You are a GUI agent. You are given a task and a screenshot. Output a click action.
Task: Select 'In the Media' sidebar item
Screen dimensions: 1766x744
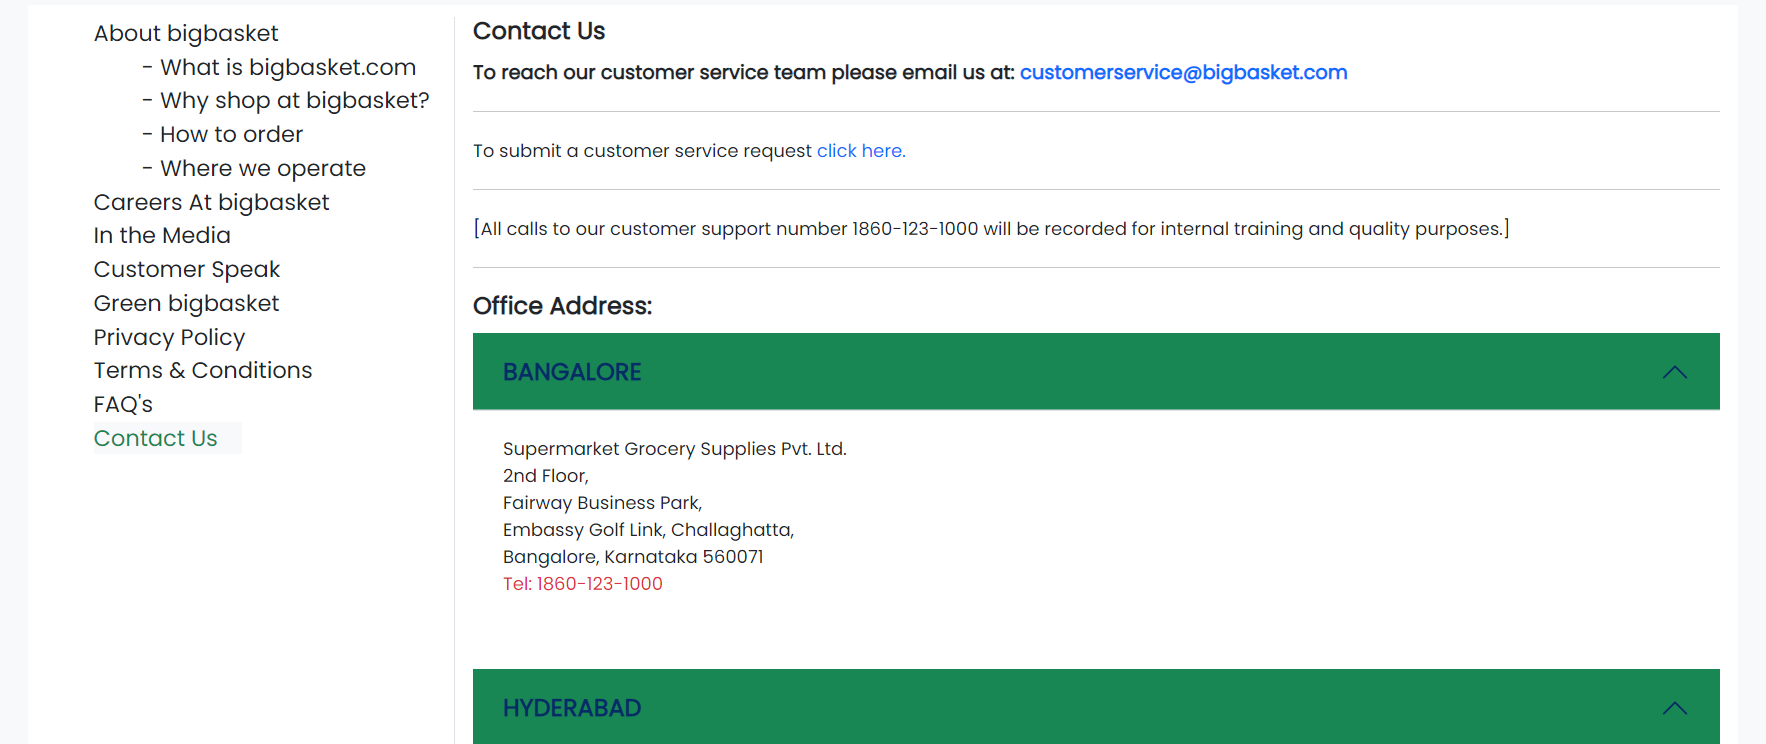pyautogui.click(x=162, y=235)
